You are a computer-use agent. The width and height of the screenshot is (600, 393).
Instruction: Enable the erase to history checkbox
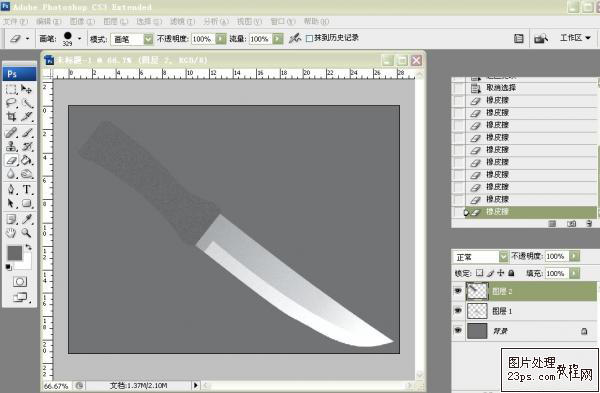tap(310, 38)
